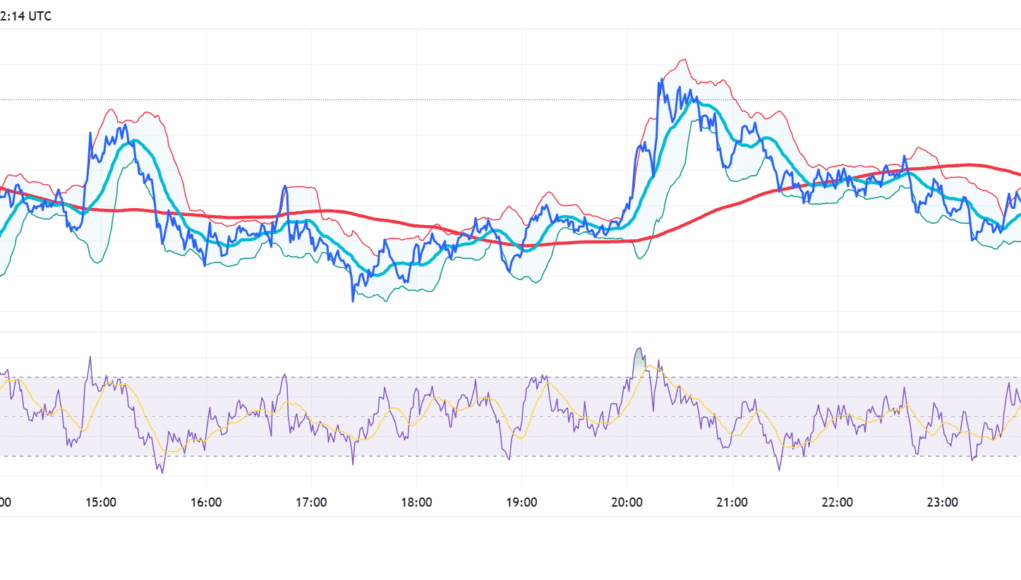
Task: Select the 19:00 time axis label
Action: [x=522, y=502]
